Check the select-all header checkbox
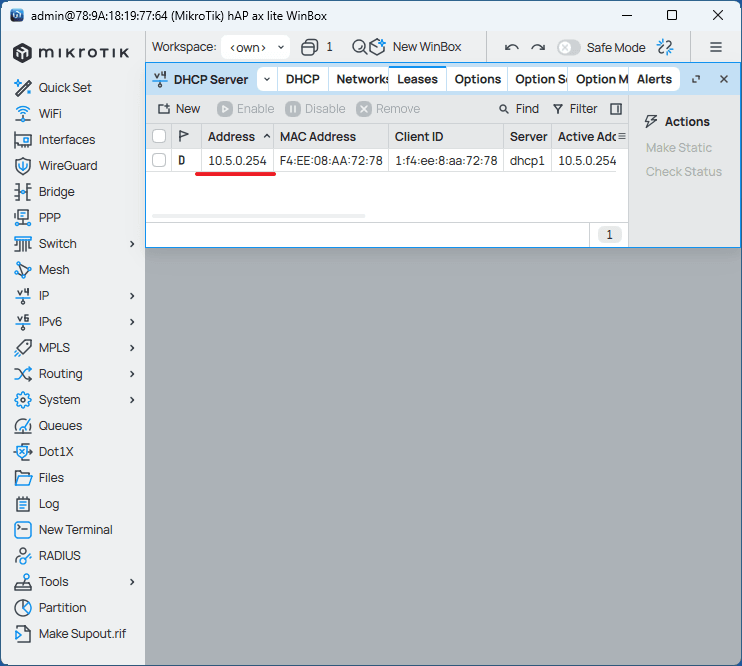 click(159, 137)
